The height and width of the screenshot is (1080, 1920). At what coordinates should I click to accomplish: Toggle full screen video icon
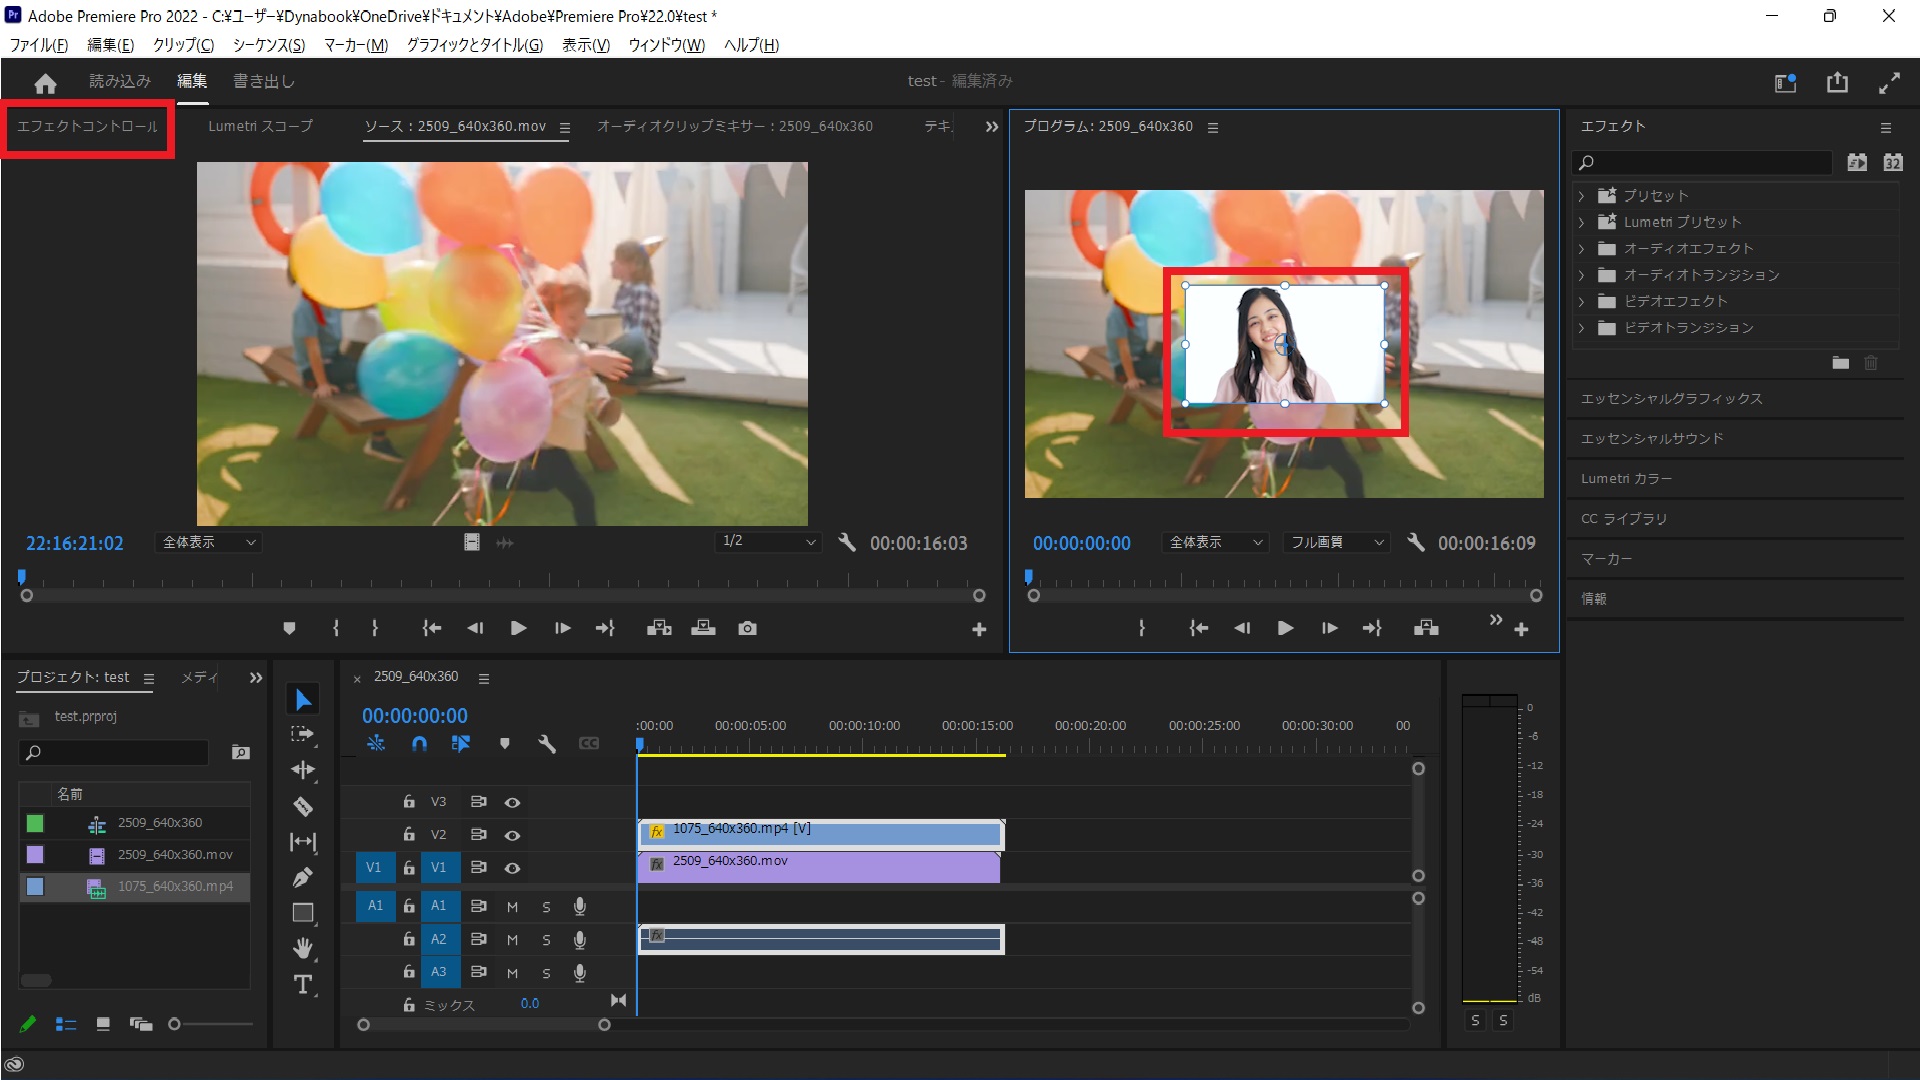coord(1889,83)
